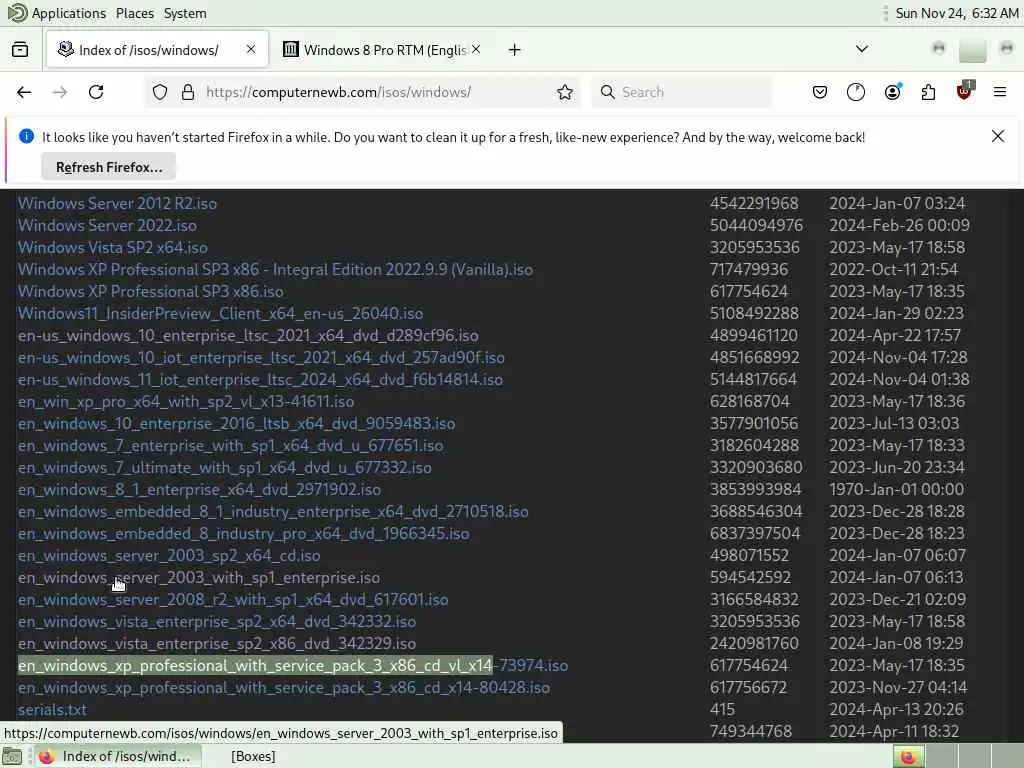The width and height of the screenshot is (1024, 768).
Task: Open the Windows Server 2012 R2.iso link
Action: click(x=117, y=203)
